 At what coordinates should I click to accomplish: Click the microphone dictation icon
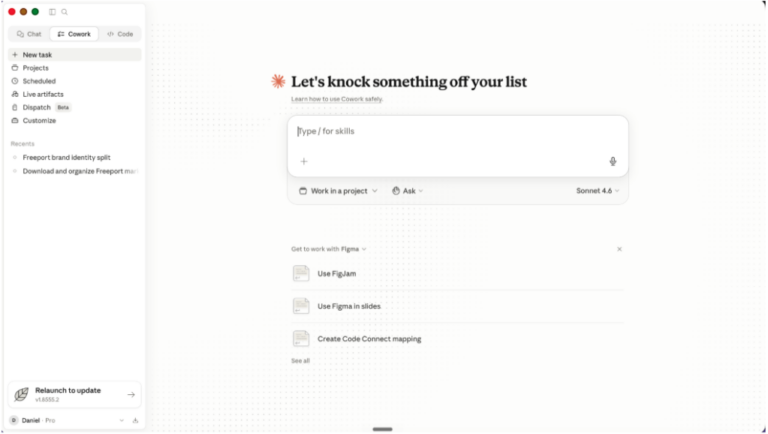pyautogui.click(x=613, y=161)
